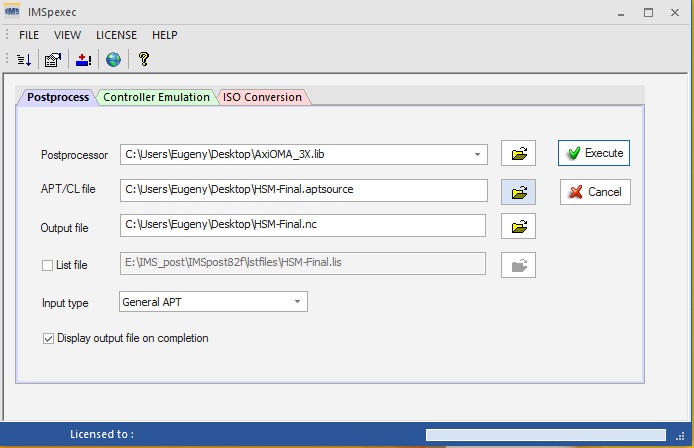Switch to the ISO Conversion tab

[262, 97]
